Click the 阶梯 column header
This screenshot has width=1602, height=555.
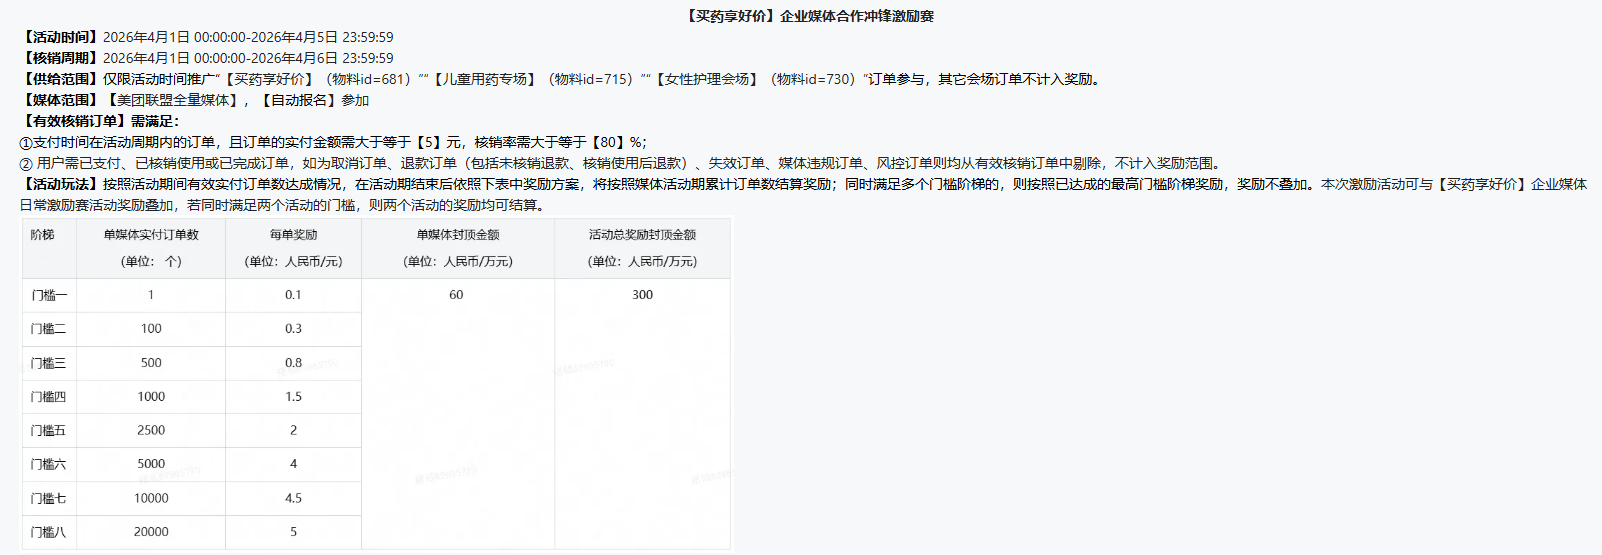[x=42, y=235]
